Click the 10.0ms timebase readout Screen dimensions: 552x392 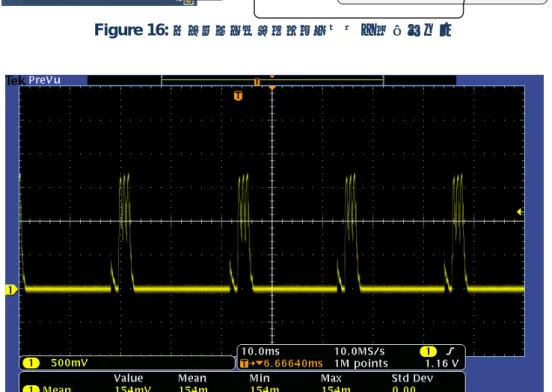pyautogui.click(x=261, y=351)
